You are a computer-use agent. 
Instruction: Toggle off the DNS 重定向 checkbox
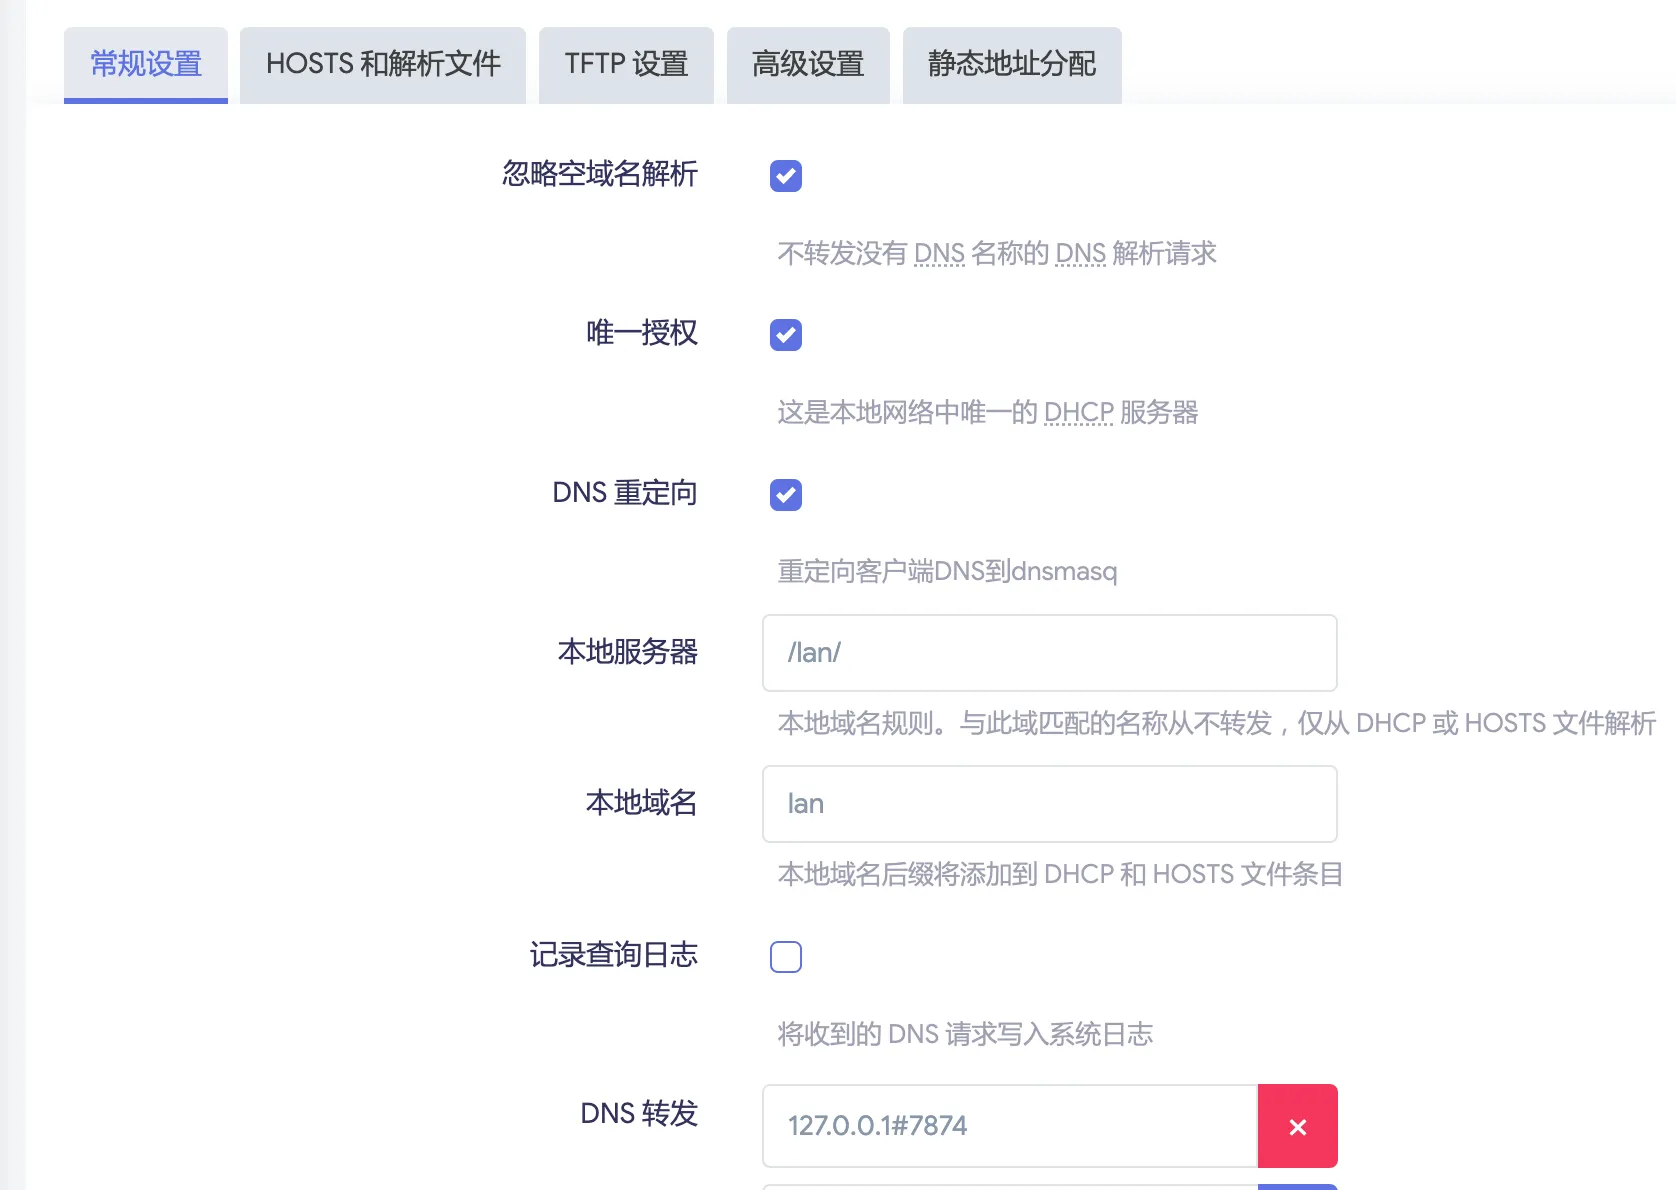pyautogui.click(x=786, y=494)
